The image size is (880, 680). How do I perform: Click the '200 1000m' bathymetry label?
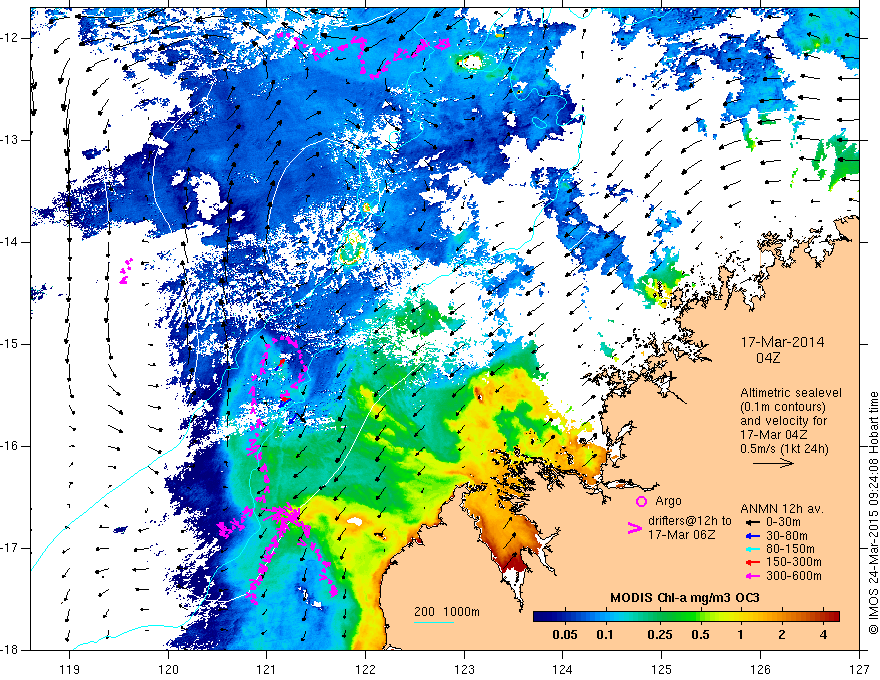[x=447, y=612]
